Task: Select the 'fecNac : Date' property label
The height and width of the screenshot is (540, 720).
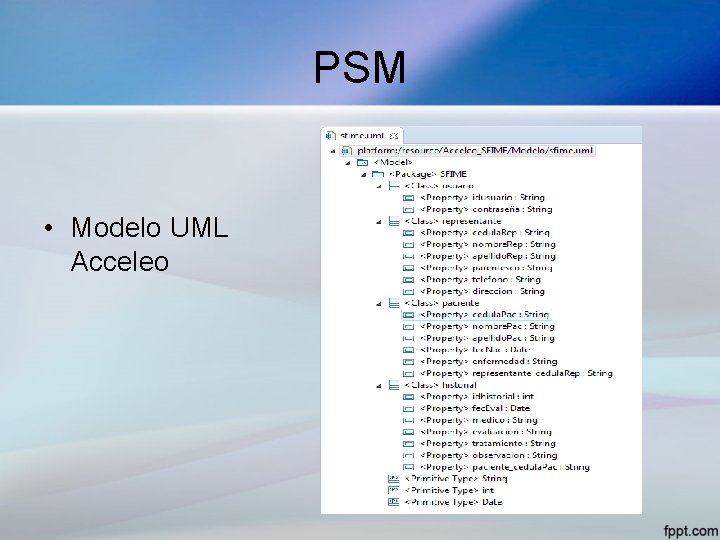Action: point(476,350)
